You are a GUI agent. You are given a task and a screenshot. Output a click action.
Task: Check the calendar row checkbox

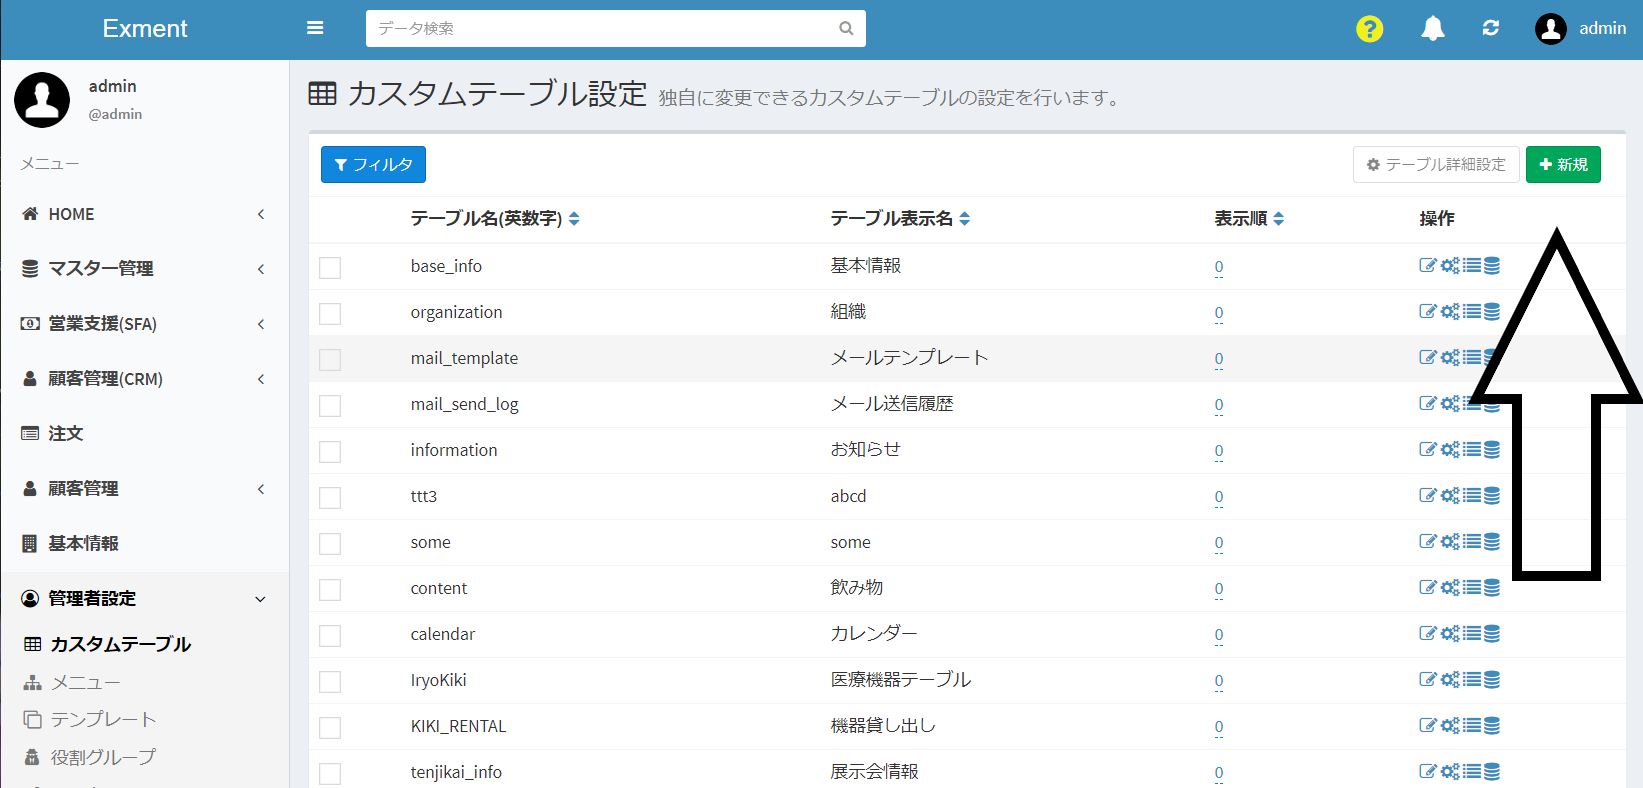pos(330,636)
